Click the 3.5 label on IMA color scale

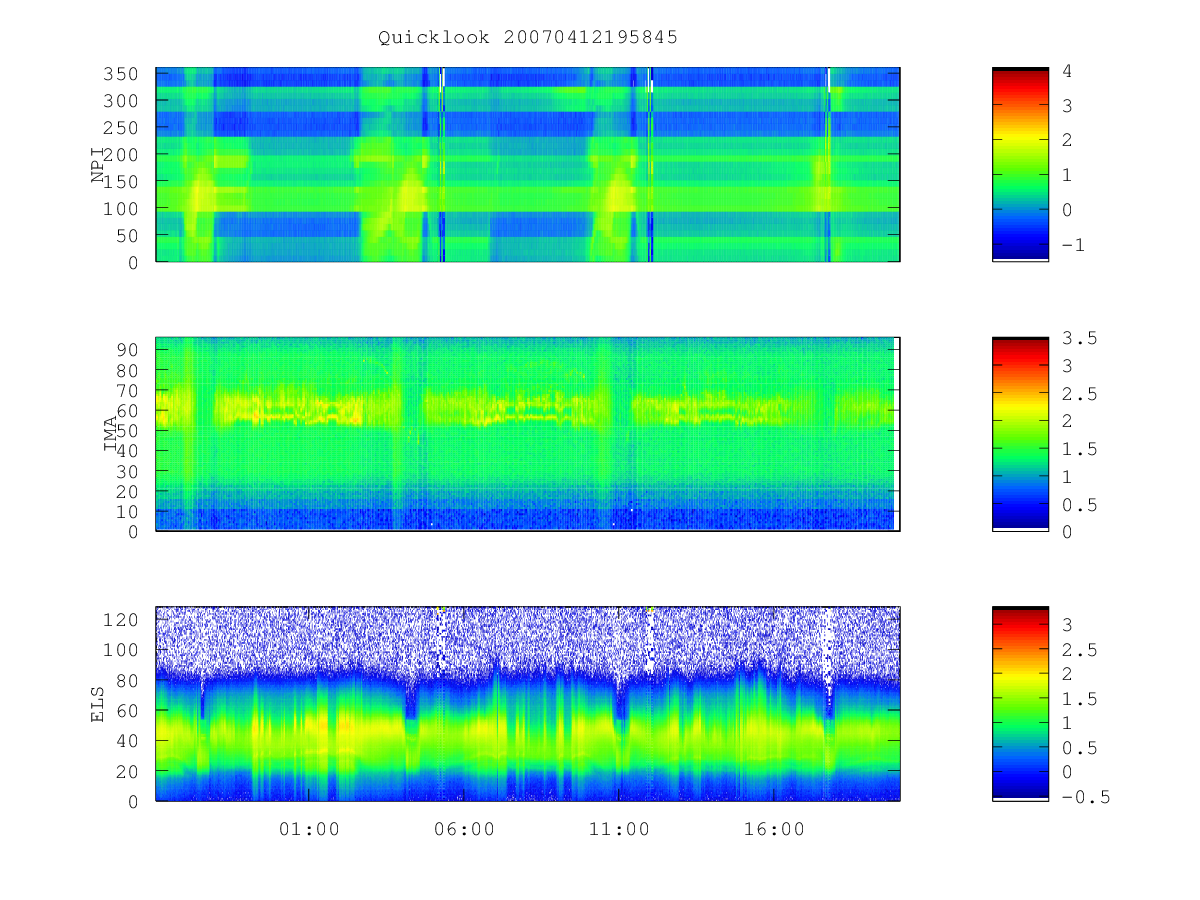click(x=1078, y=338)
